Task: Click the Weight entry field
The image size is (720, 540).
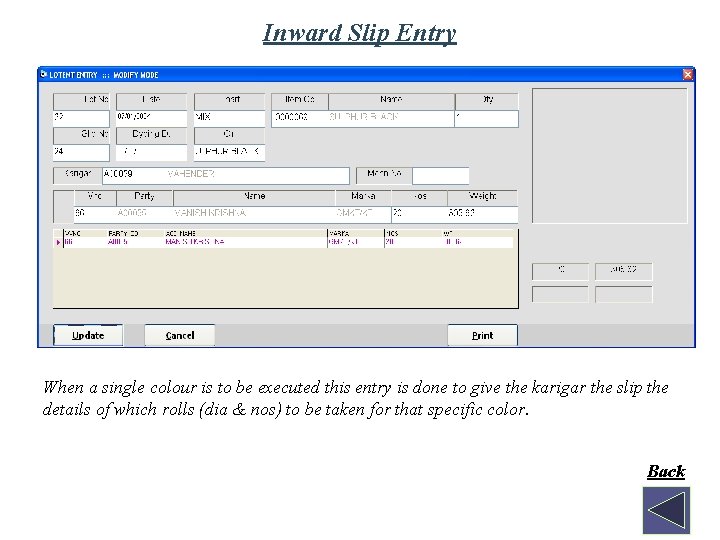Action: (x=483, y=214)
